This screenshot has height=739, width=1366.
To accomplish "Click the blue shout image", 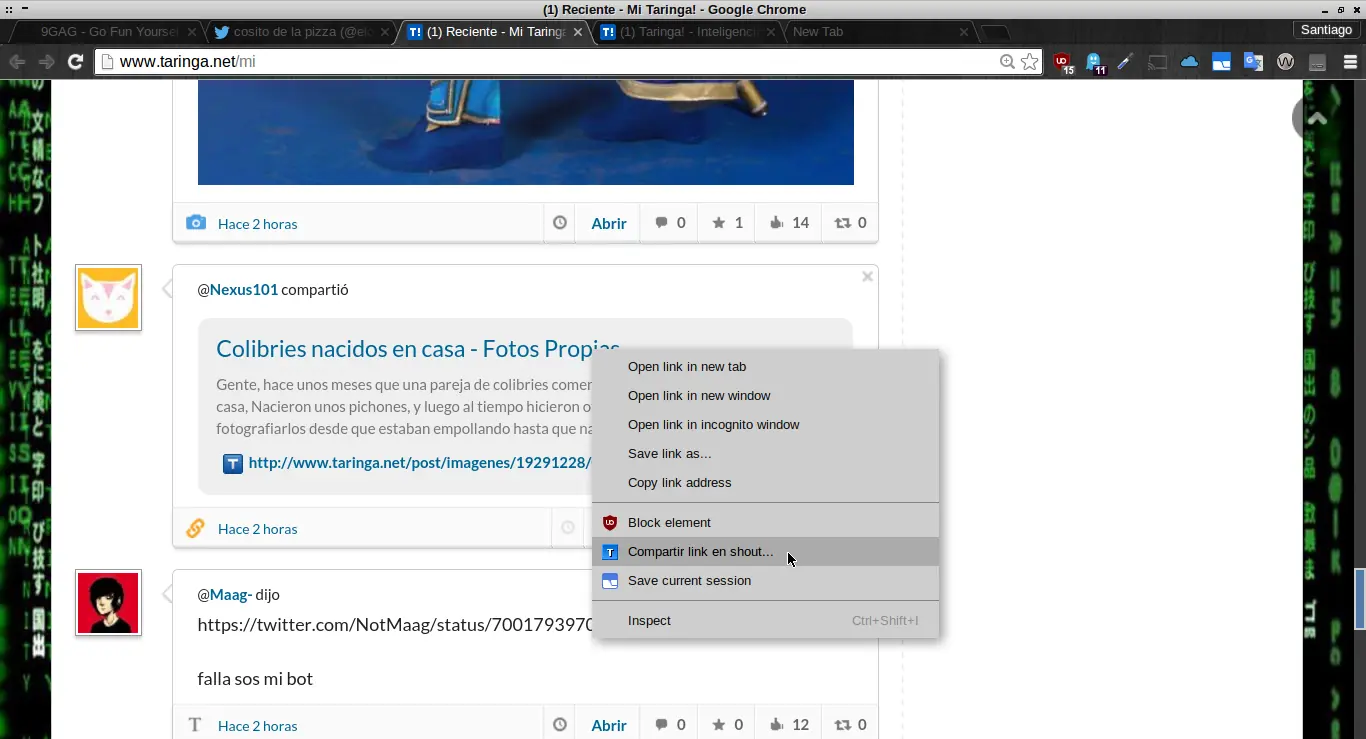I will (526, 132).
